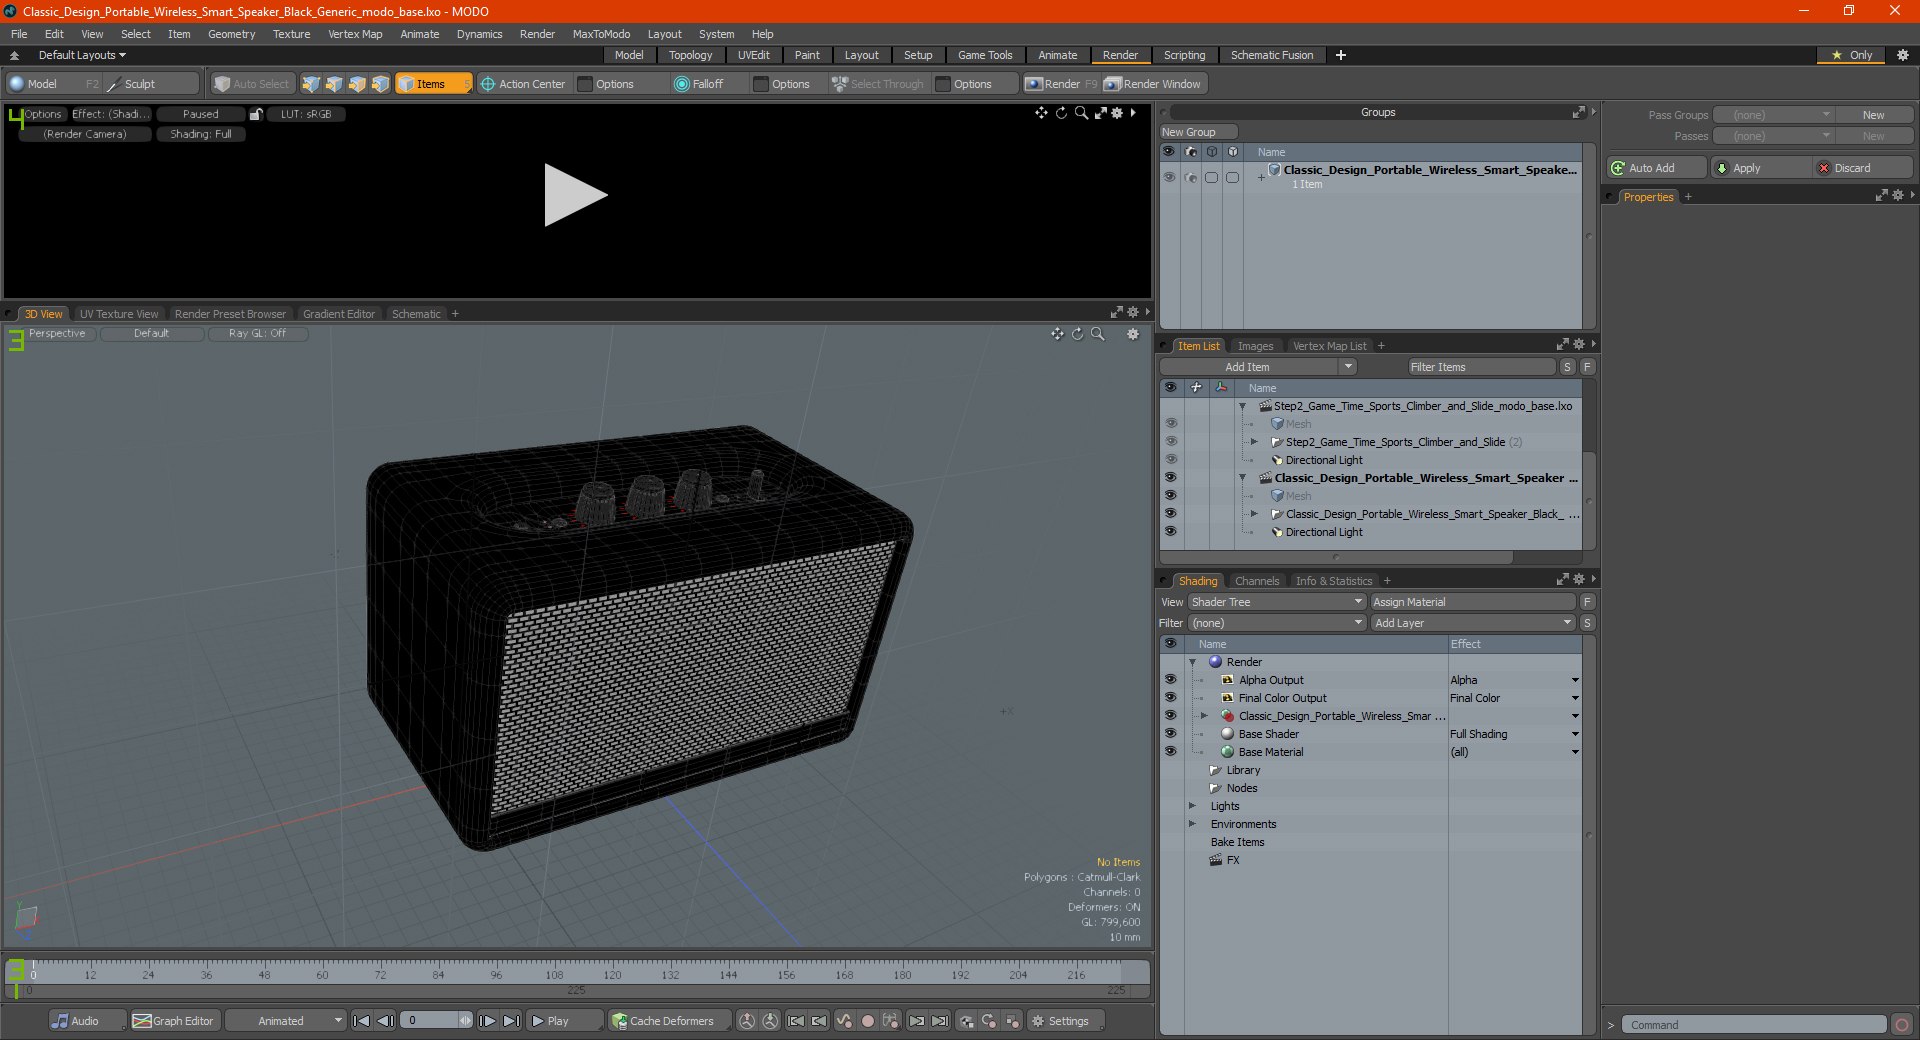
Task: Expand the Lights tree node
Action: pyautogui.click(x=1192, y=806)
